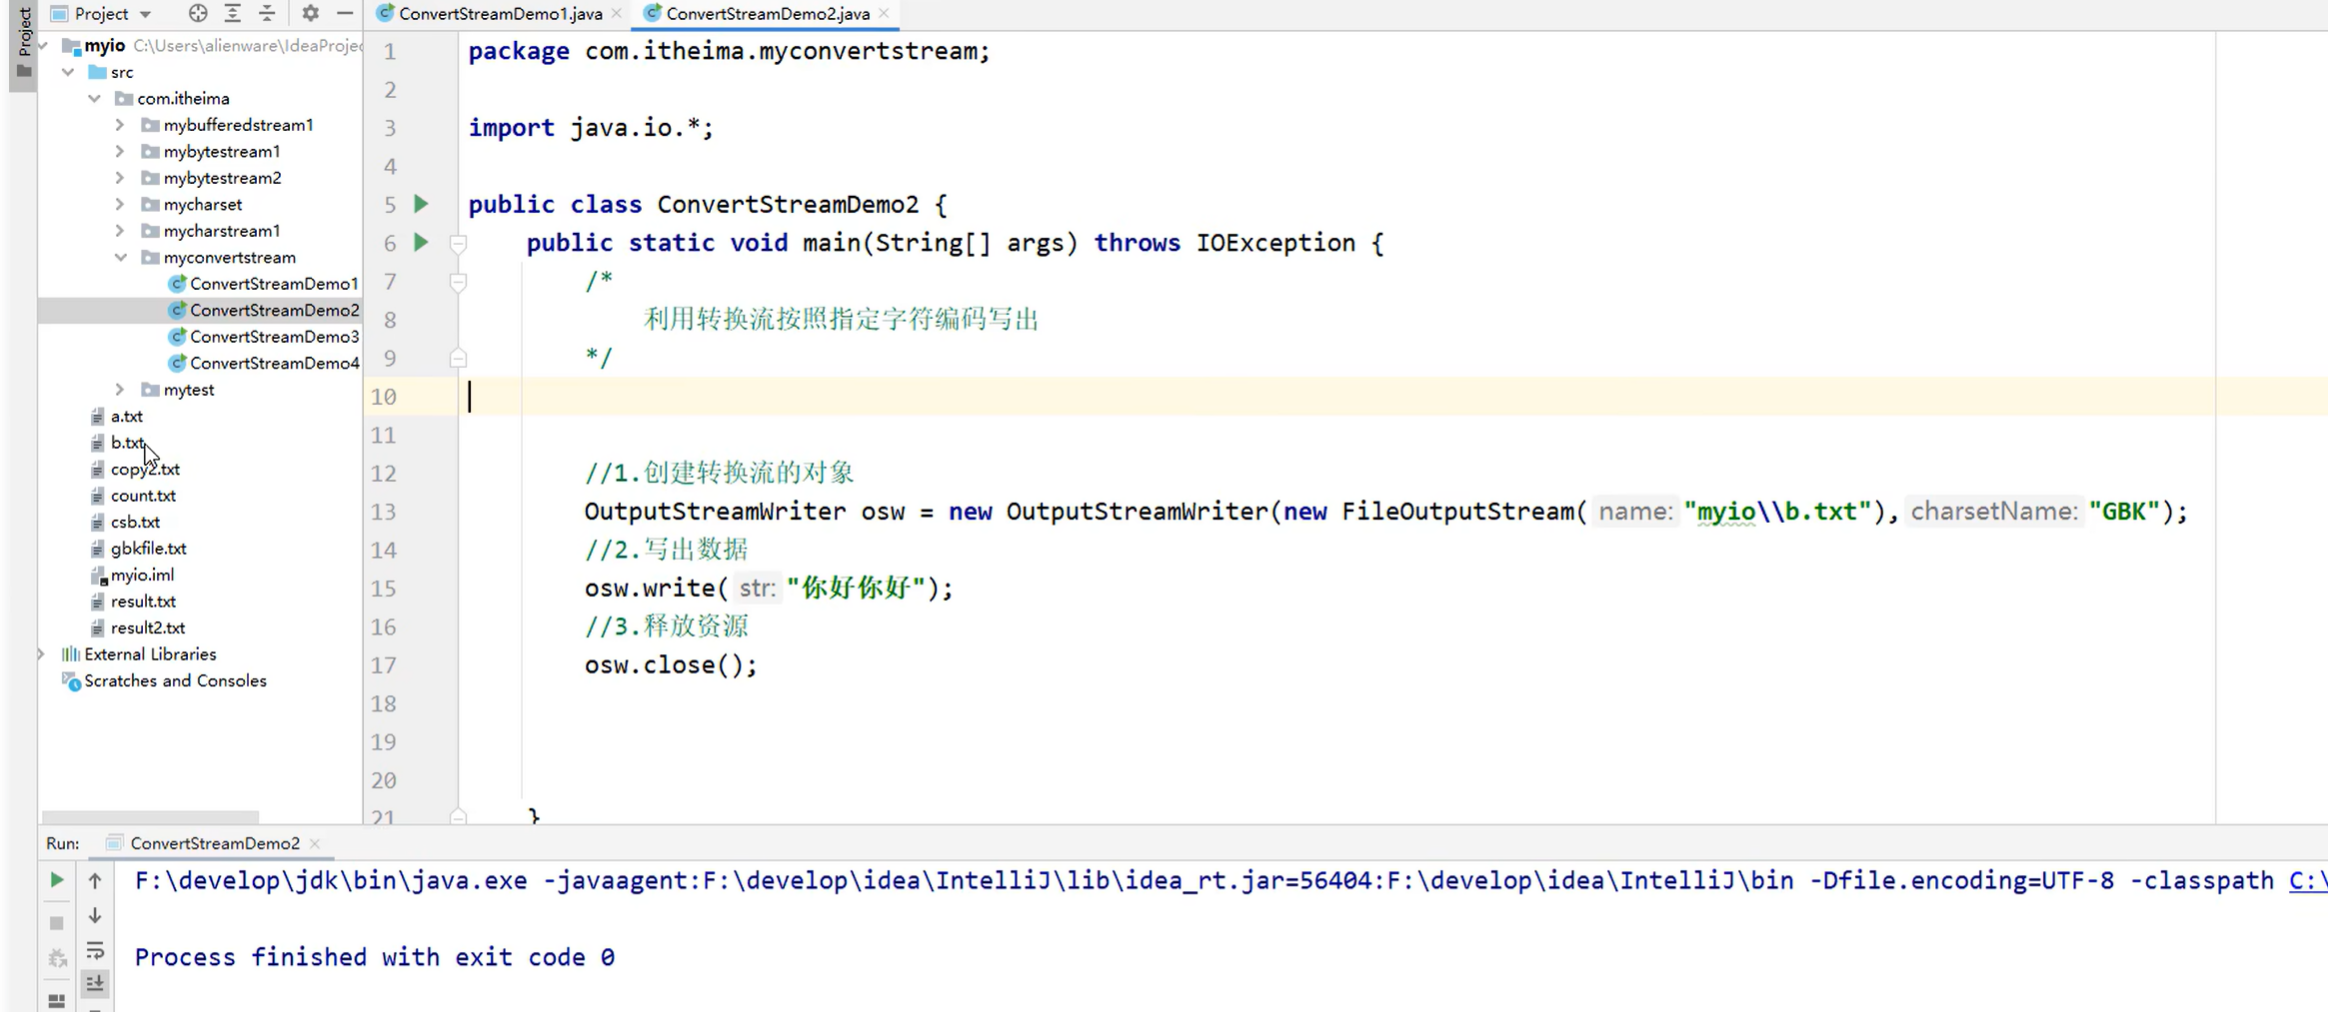The image size is (2328, 1012).
Task: Close the ConvertStreamDemo2.java editor tab
Action: click(x=882, y=13)
